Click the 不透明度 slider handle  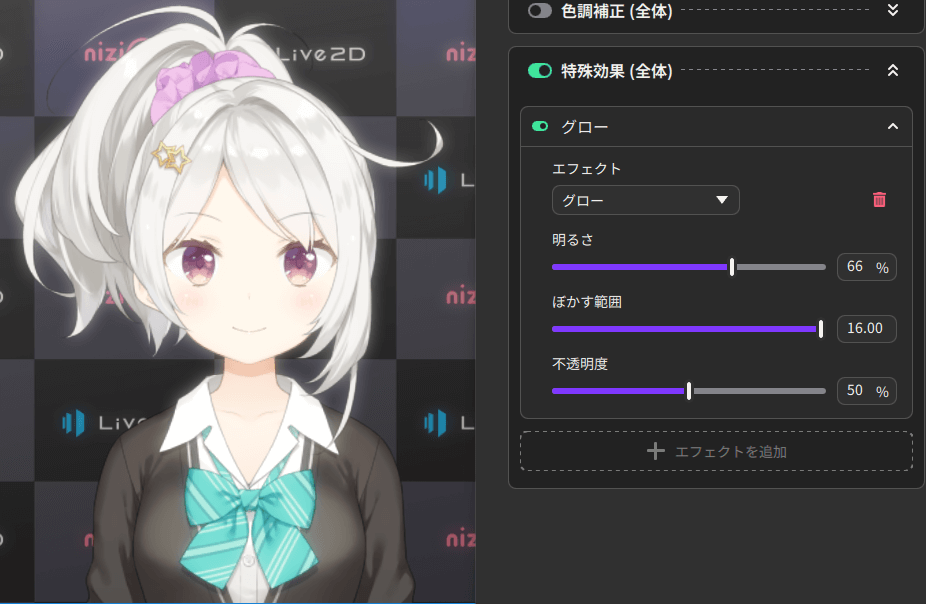[689, 391]
